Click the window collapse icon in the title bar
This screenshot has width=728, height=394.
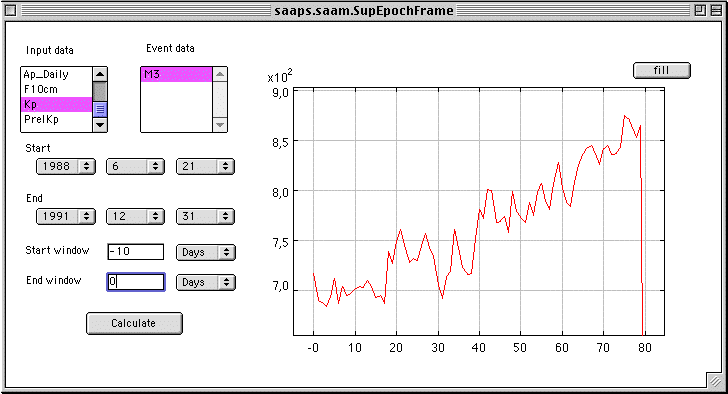click(x=716, y=10)
